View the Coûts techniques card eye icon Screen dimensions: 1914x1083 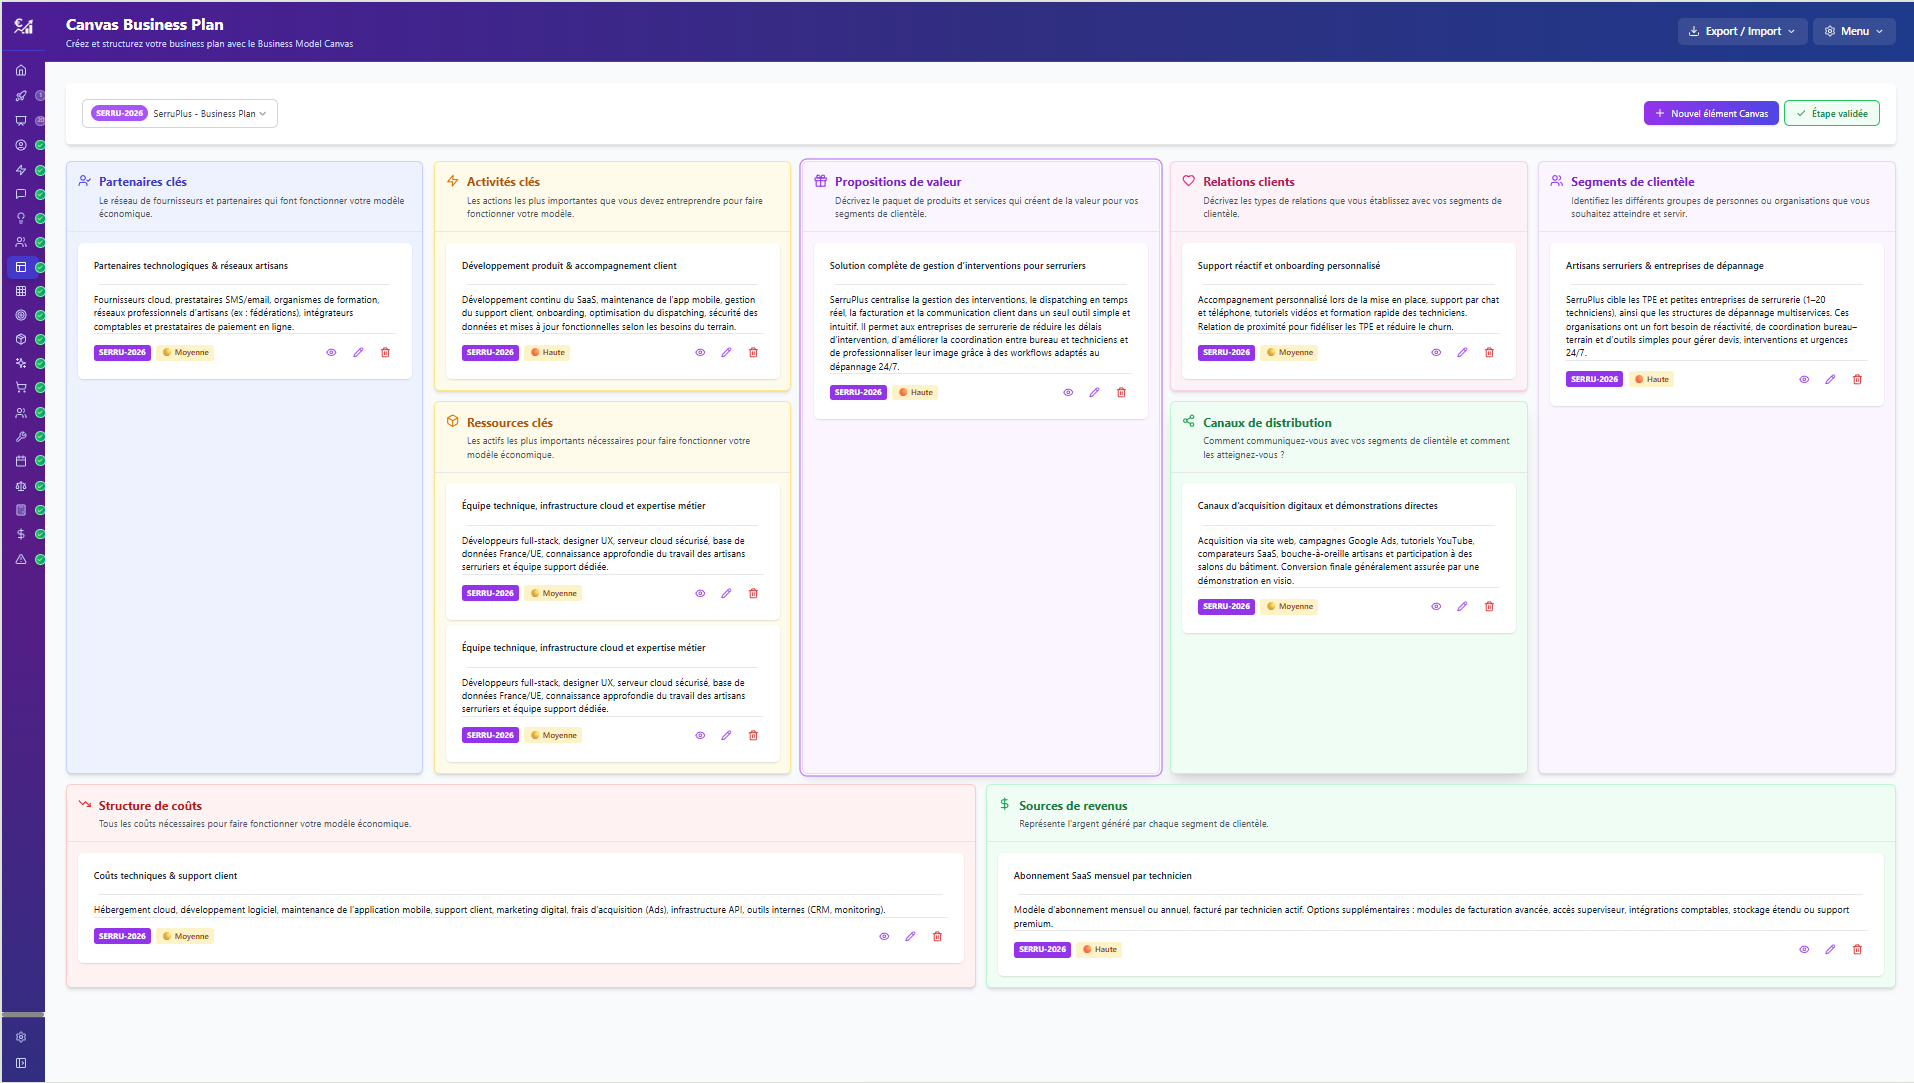[x=884, y=937]
